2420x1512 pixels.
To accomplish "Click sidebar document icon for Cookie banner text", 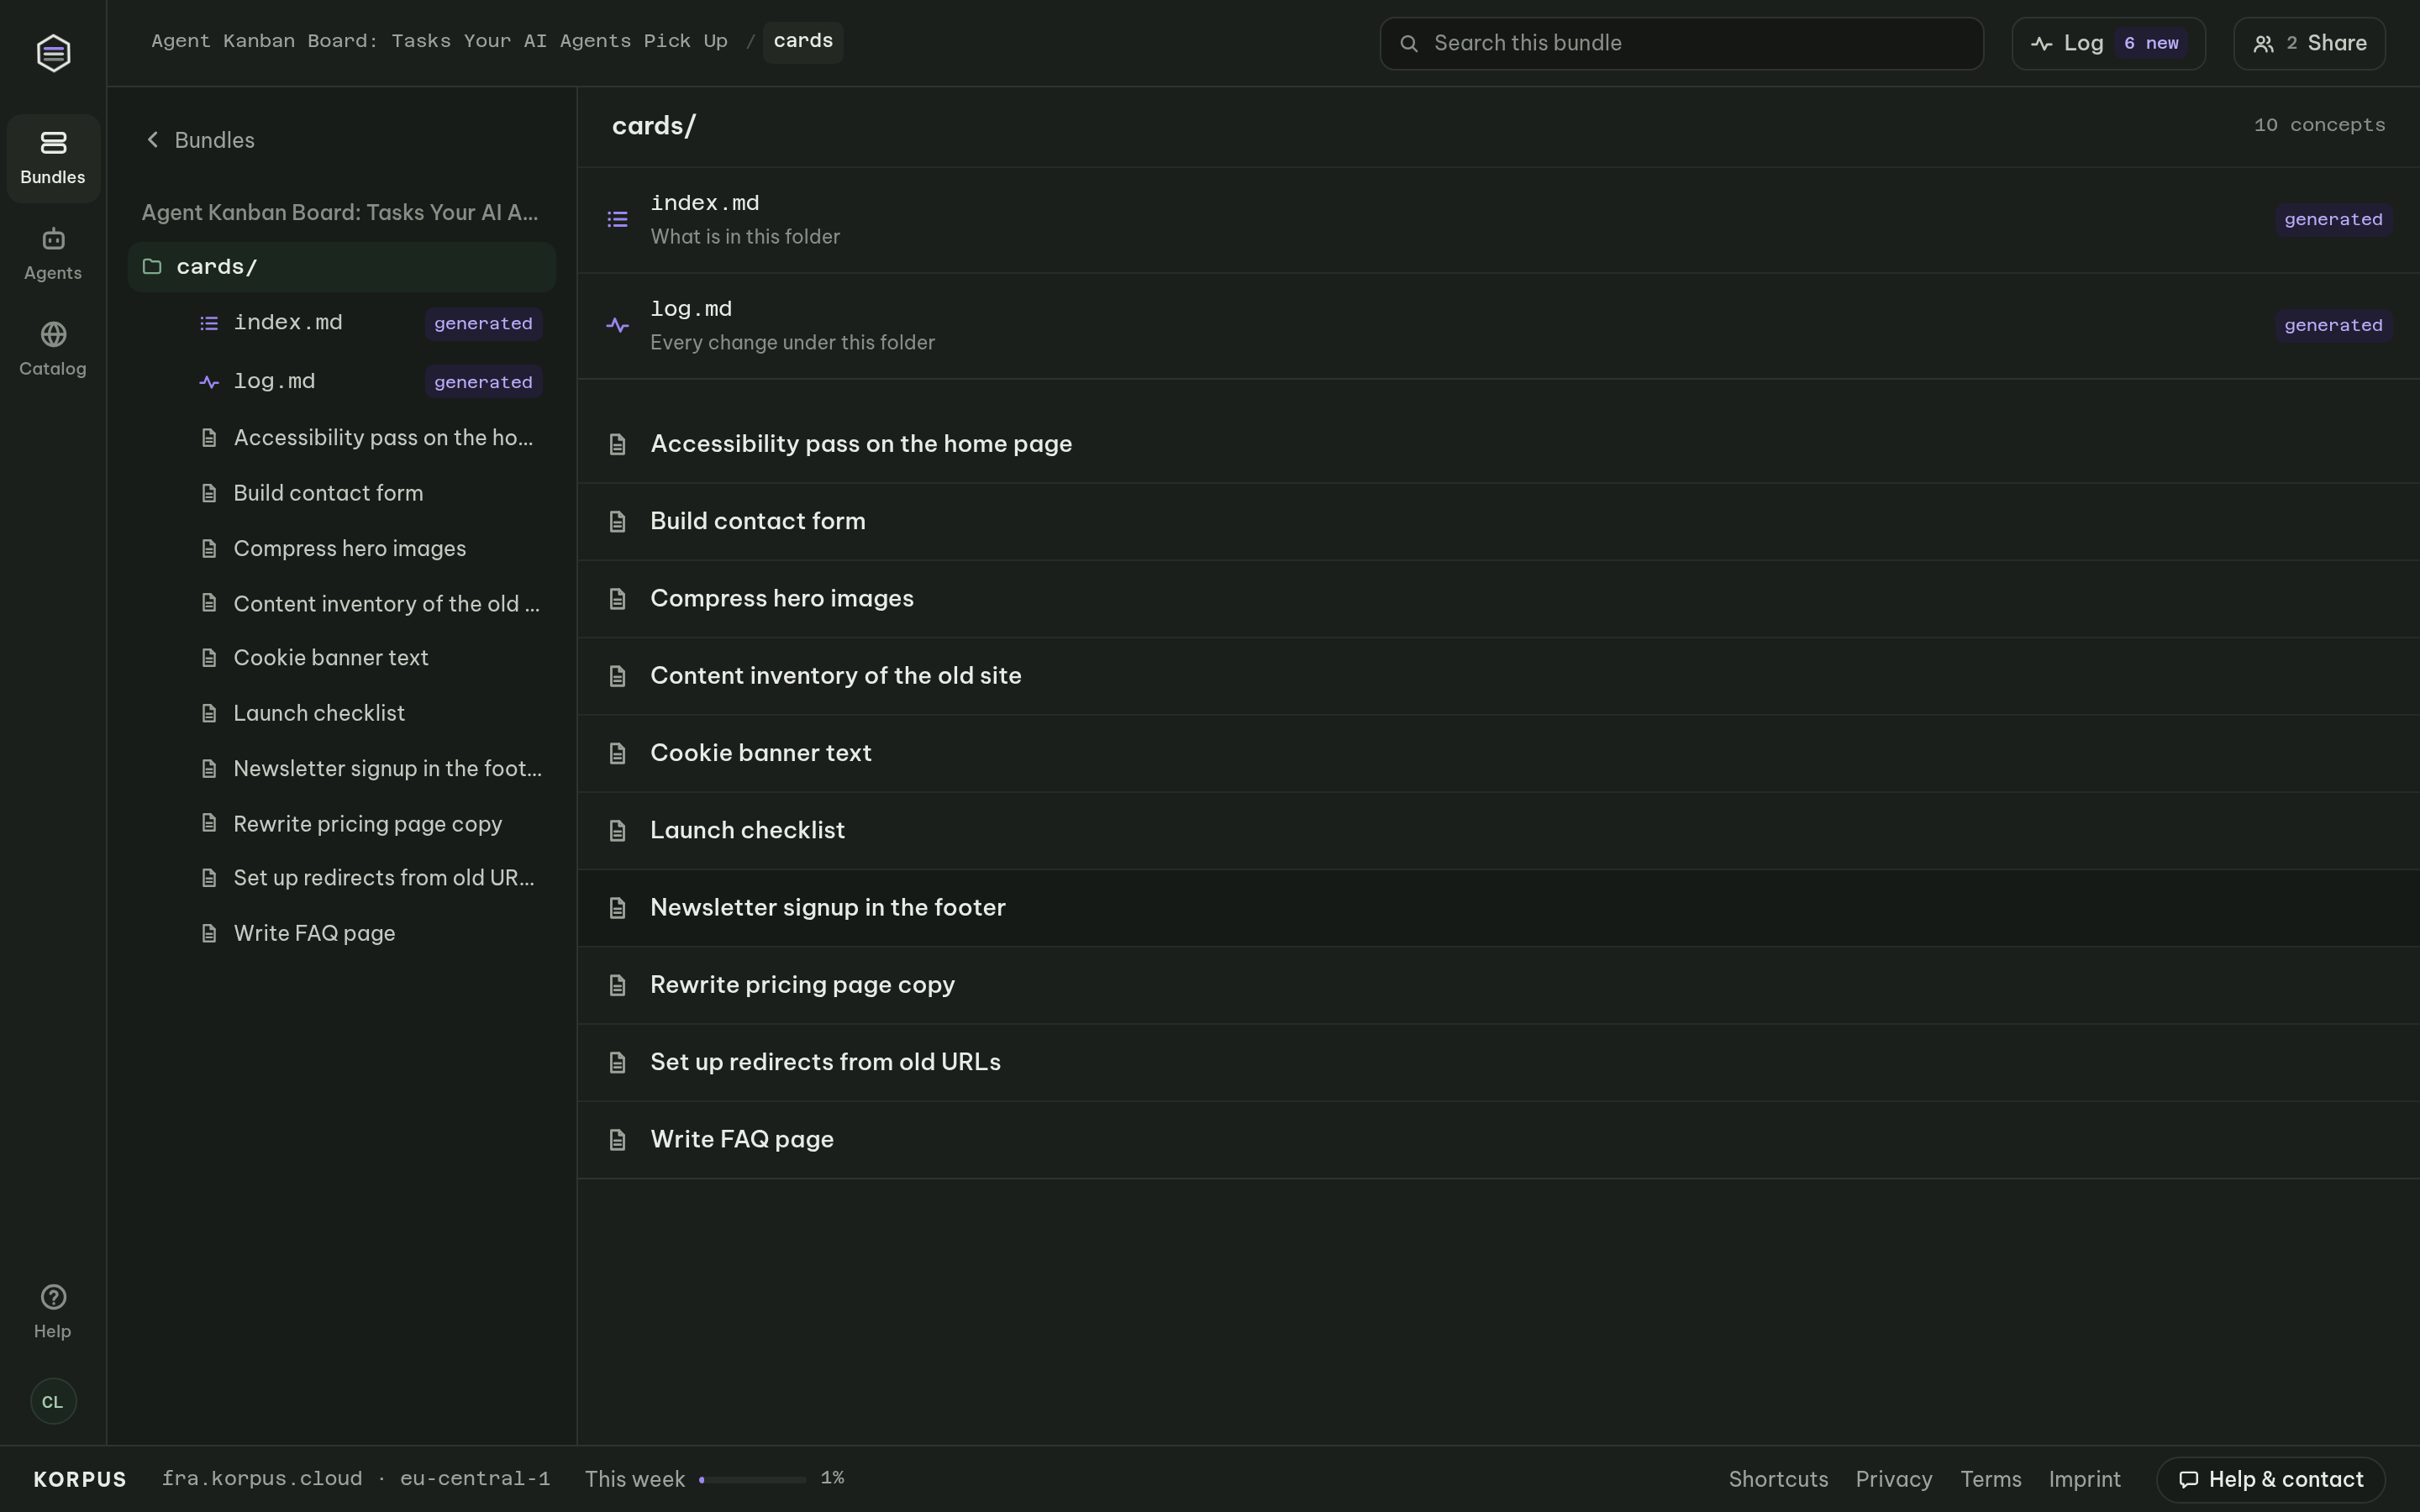I will (209, 658).
